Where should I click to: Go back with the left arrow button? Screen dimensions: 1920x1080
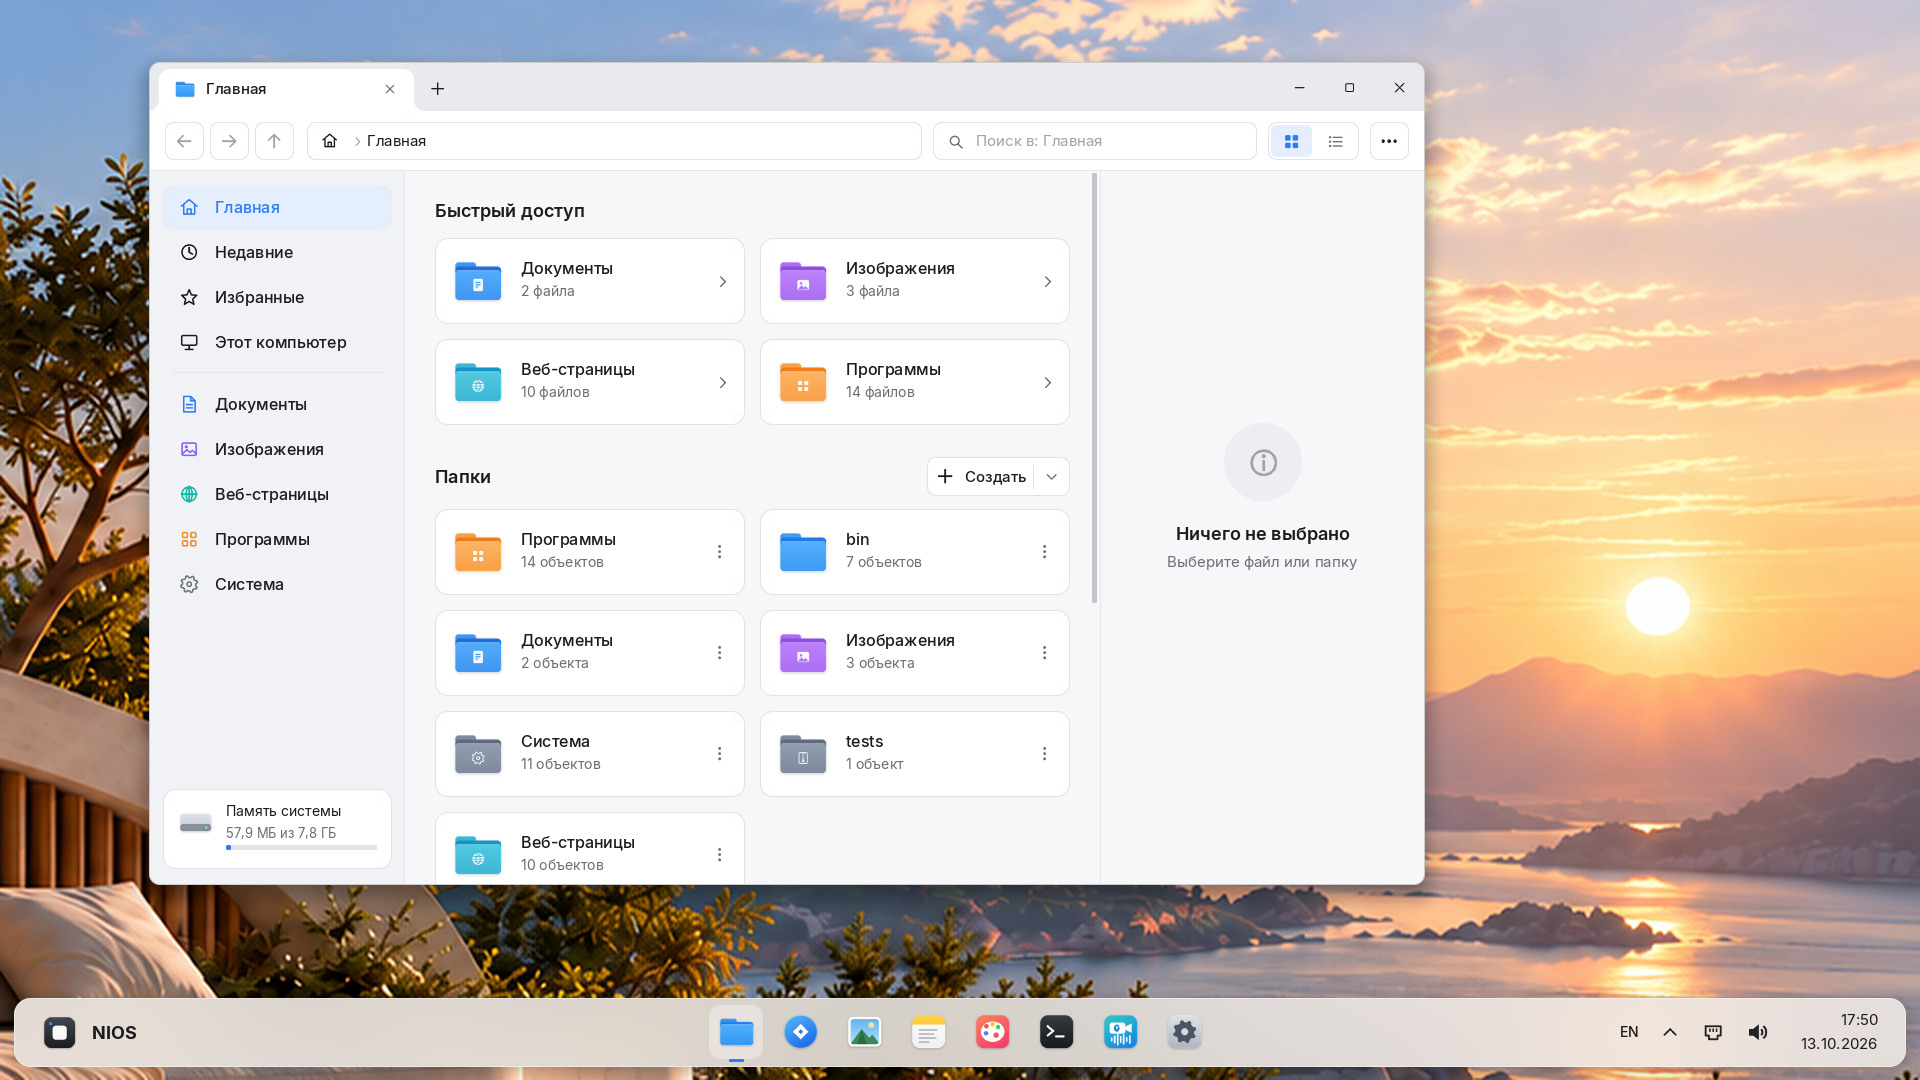click(x=184, y=141)
